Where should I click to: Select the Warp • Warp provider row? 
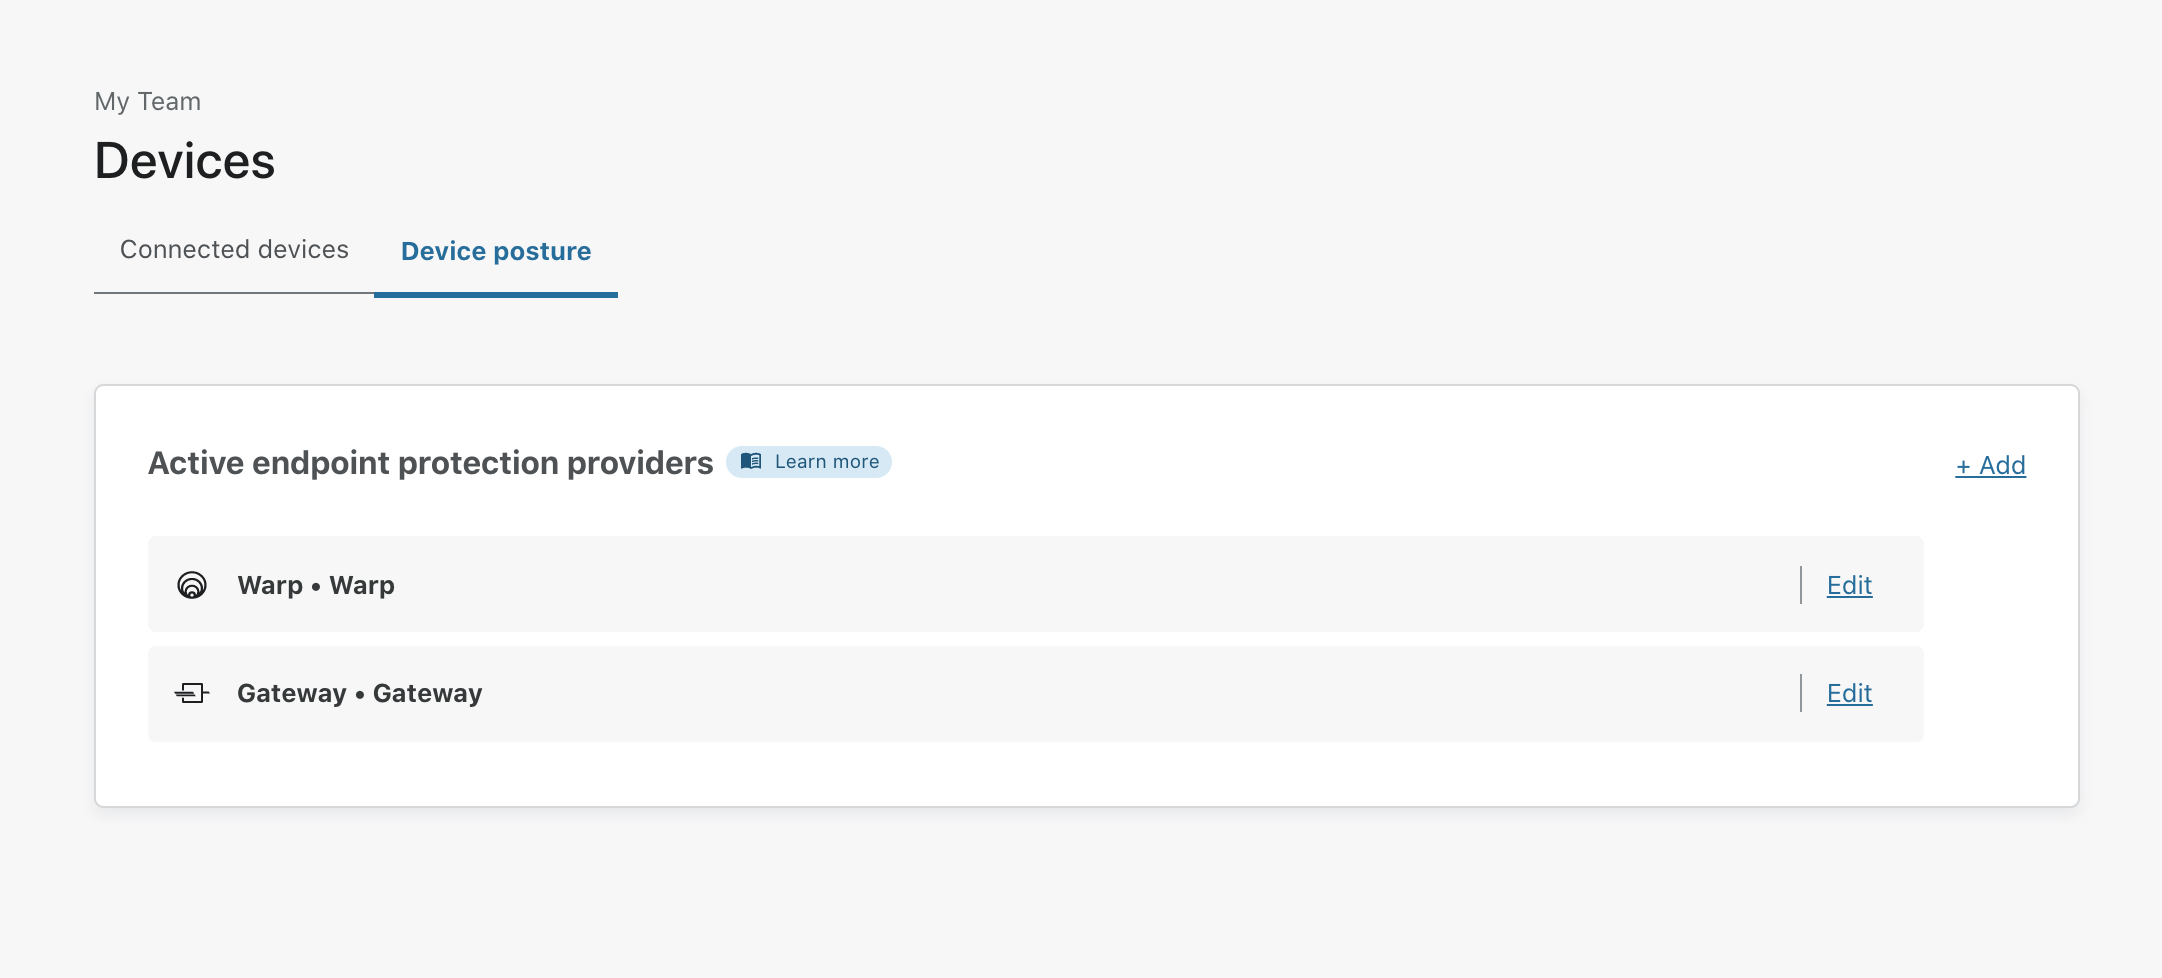(1000, 585)
